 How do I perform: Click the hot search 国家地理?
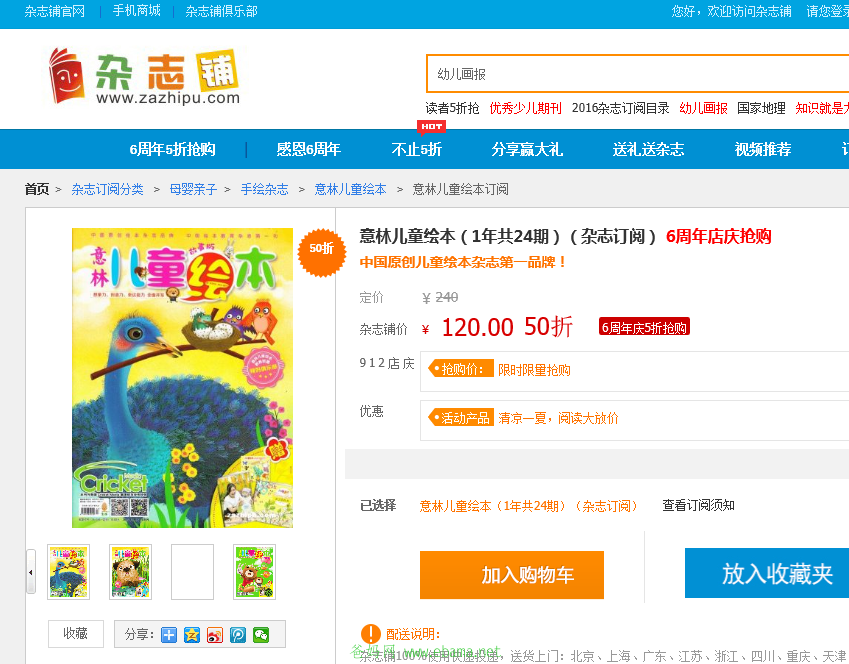tap(761, 108)
